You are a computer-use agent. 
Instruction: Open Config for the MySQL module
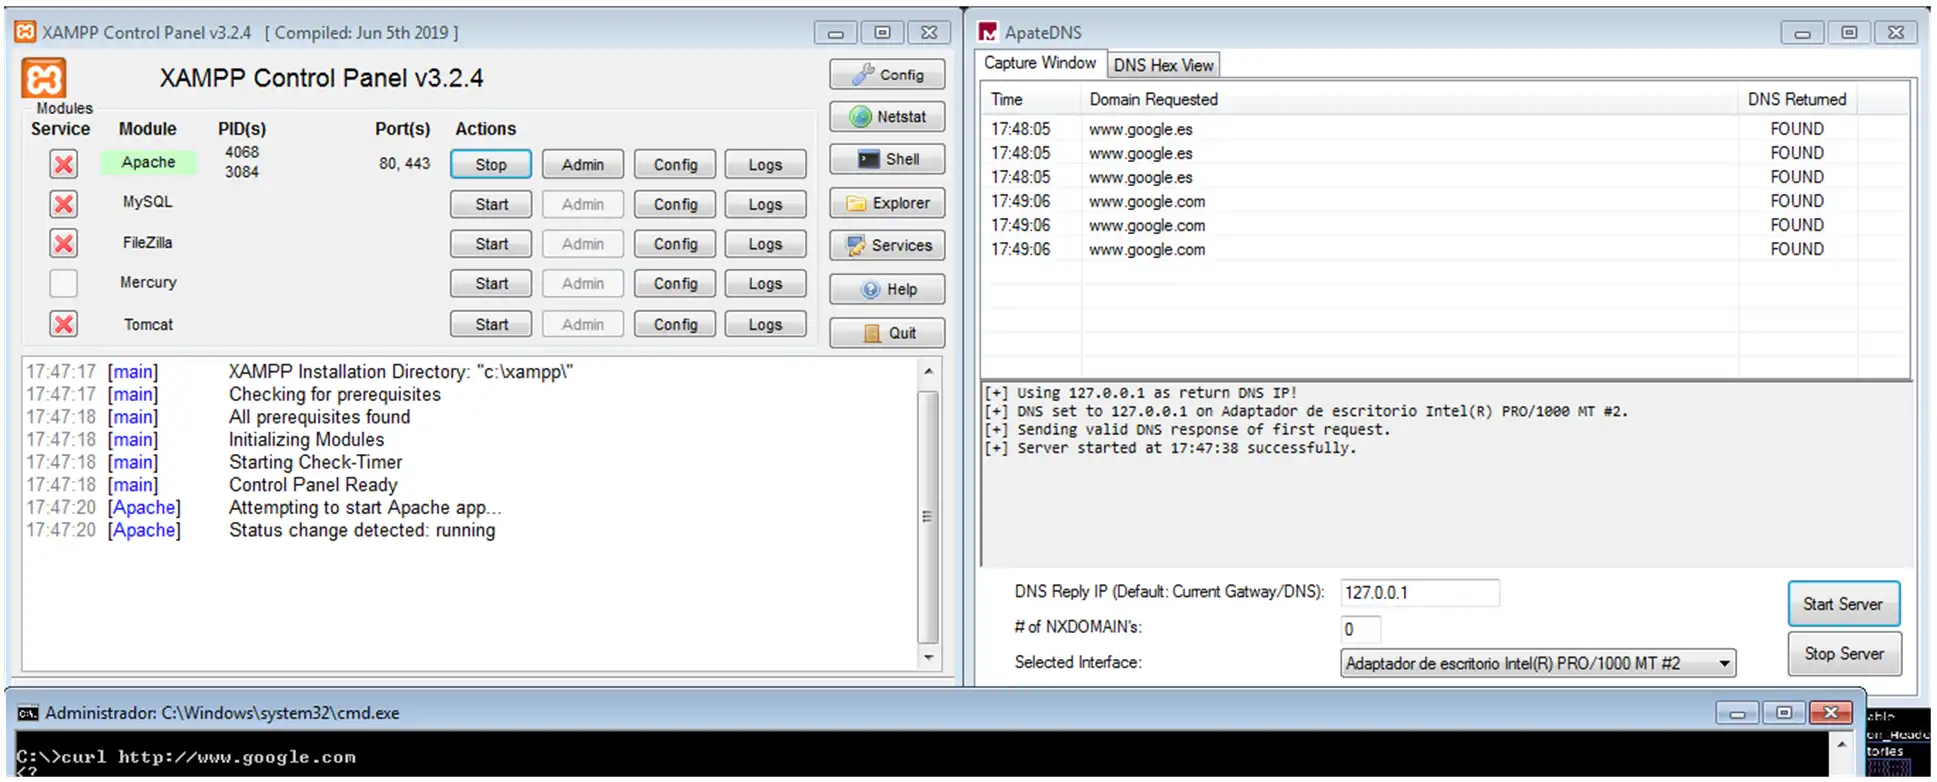tap(675, 204)
